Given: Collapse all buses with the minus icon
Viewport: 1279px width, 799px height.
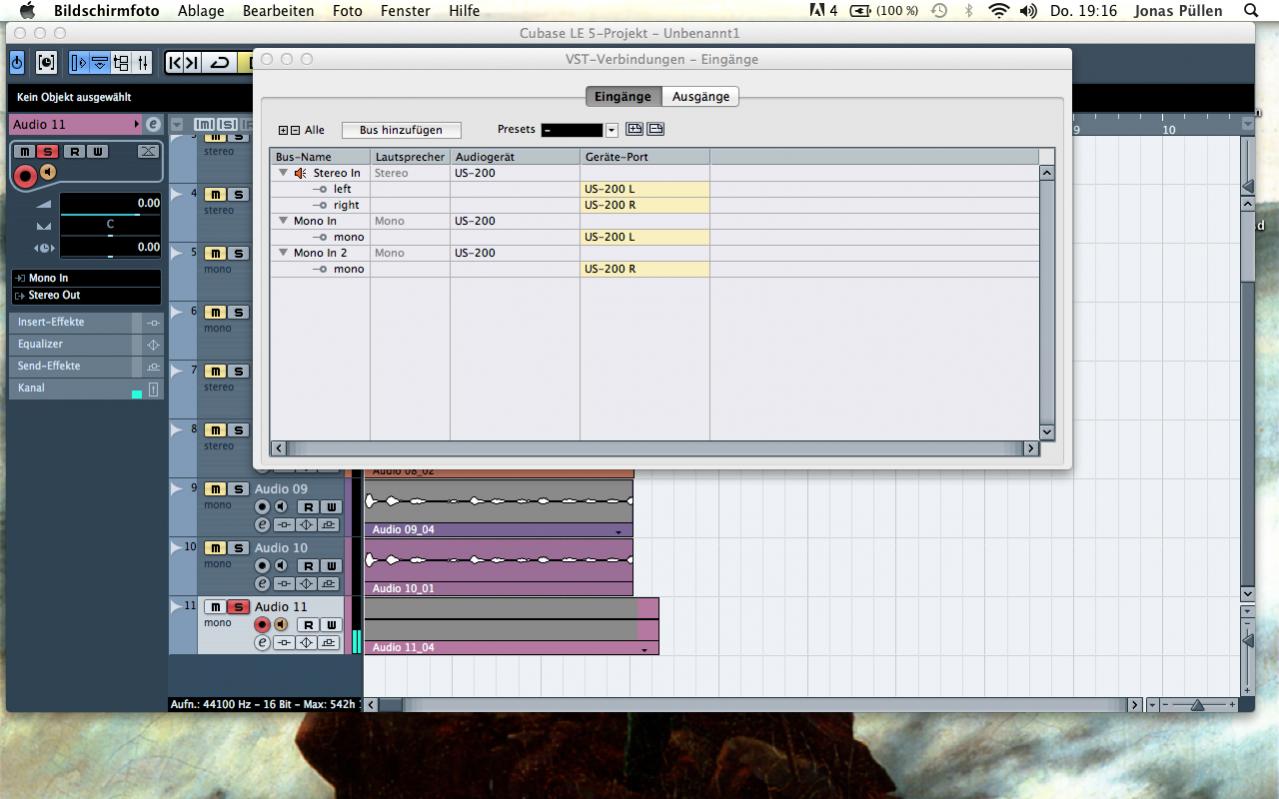Looking at the screenshot, I should tap(295, 130).
